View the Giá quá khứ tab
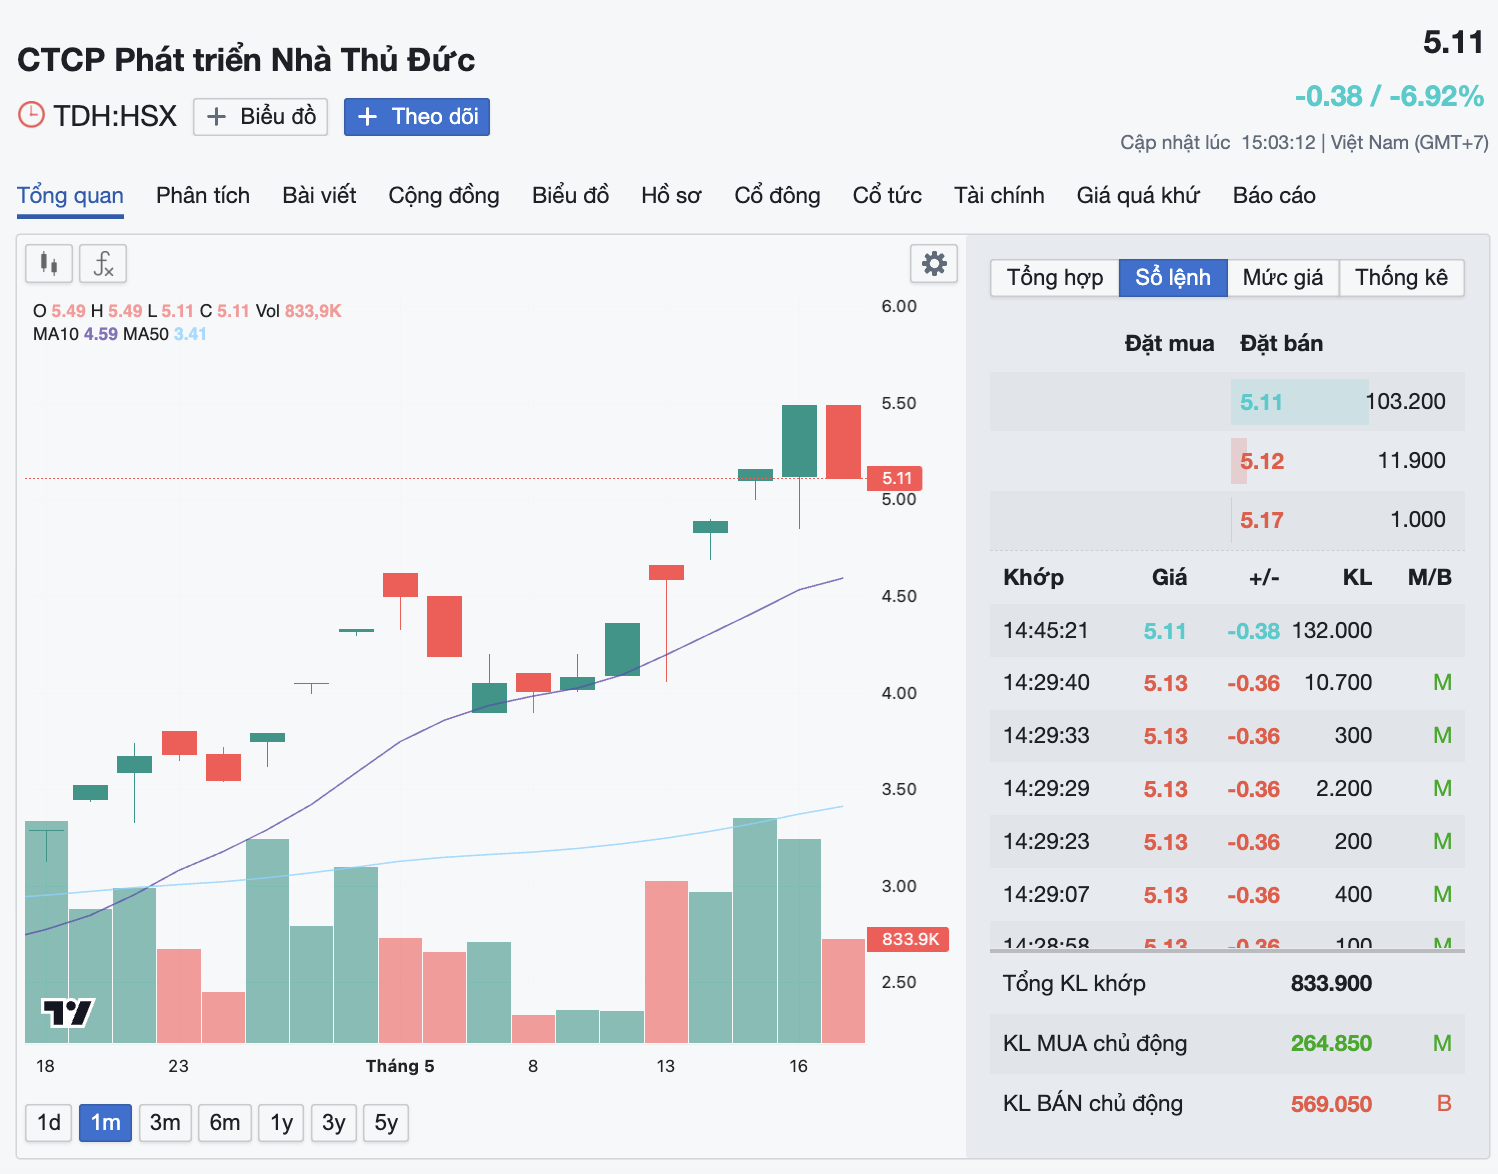The height and width of the screenshot is (1174, 1498). [1138, 196]
